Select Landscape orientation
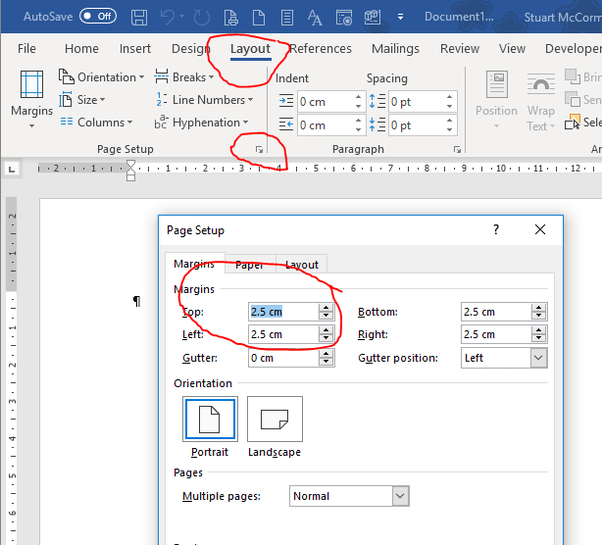Screen dimensions: 602x545 (275, 427)
